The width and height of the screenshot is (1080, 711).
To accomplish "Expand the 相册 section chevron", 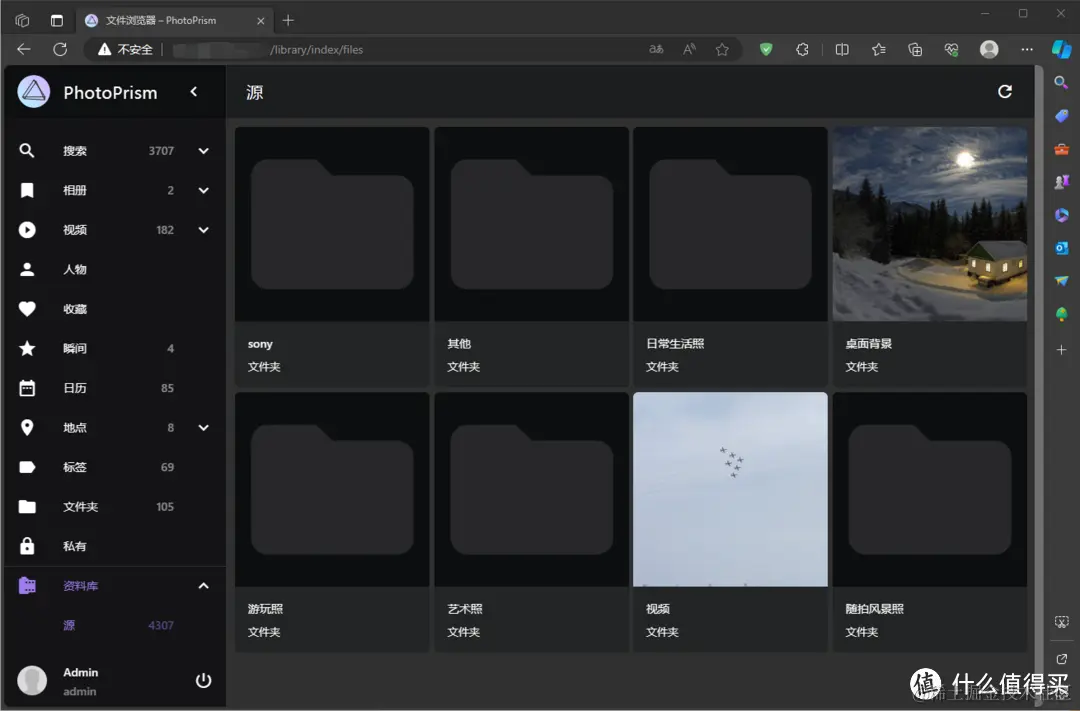I will (203, 190).
